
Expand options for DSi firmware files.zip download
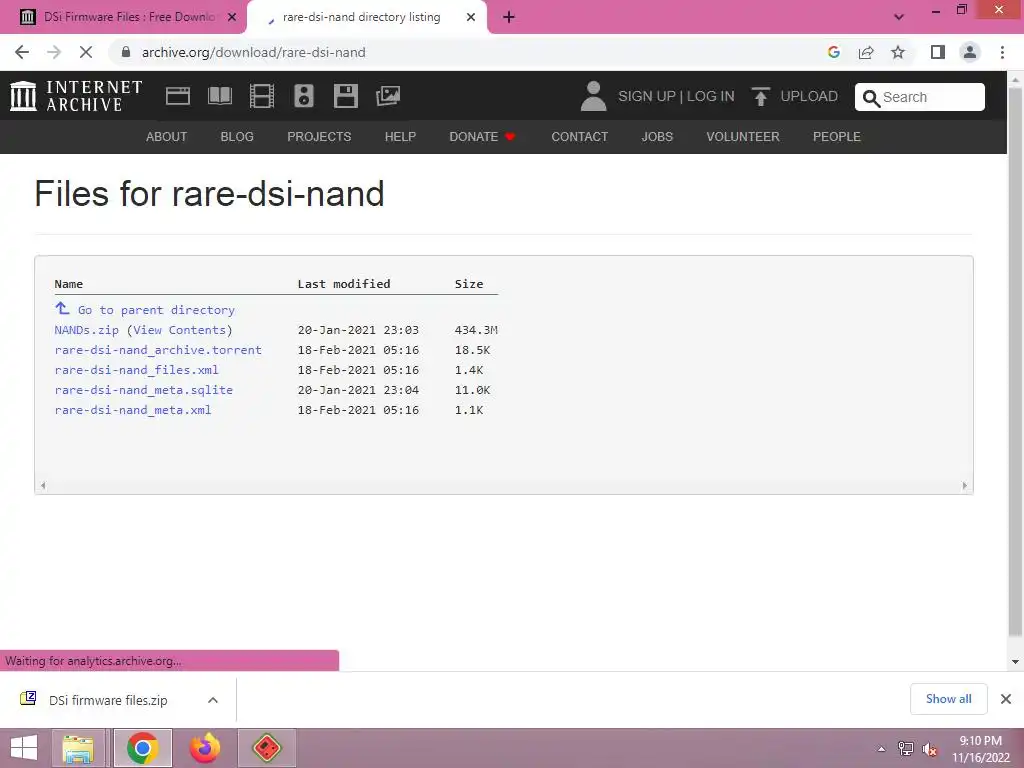[x=213, y=700]
